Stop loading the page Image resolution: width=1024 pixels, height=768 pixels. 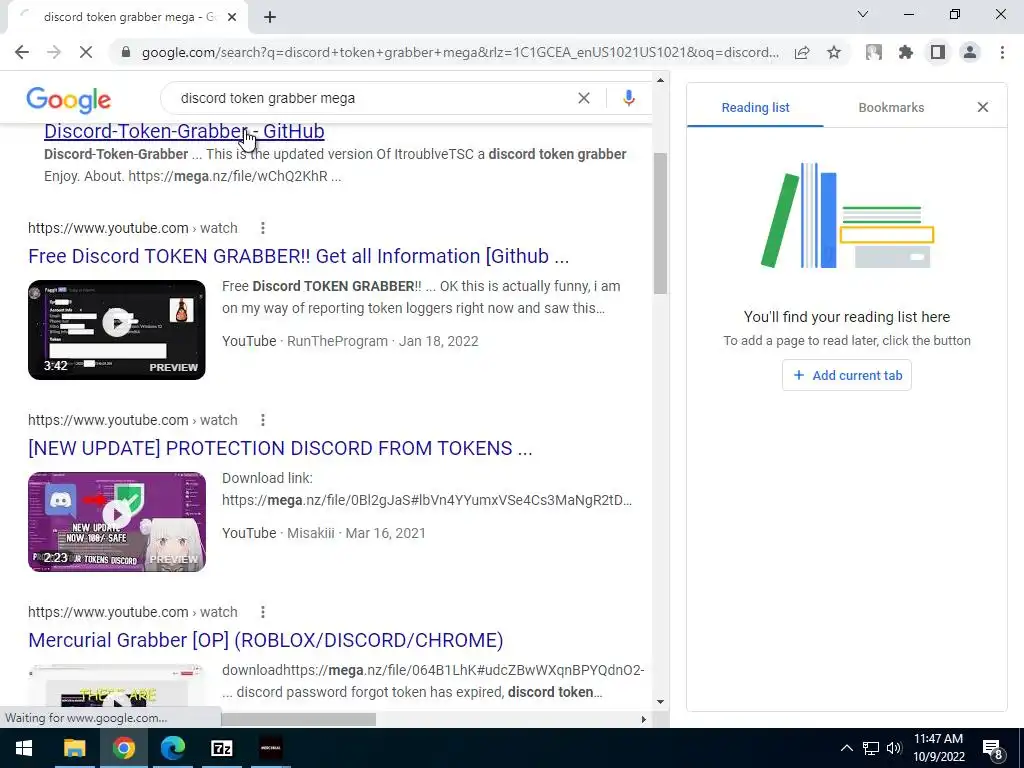point(86,52)
